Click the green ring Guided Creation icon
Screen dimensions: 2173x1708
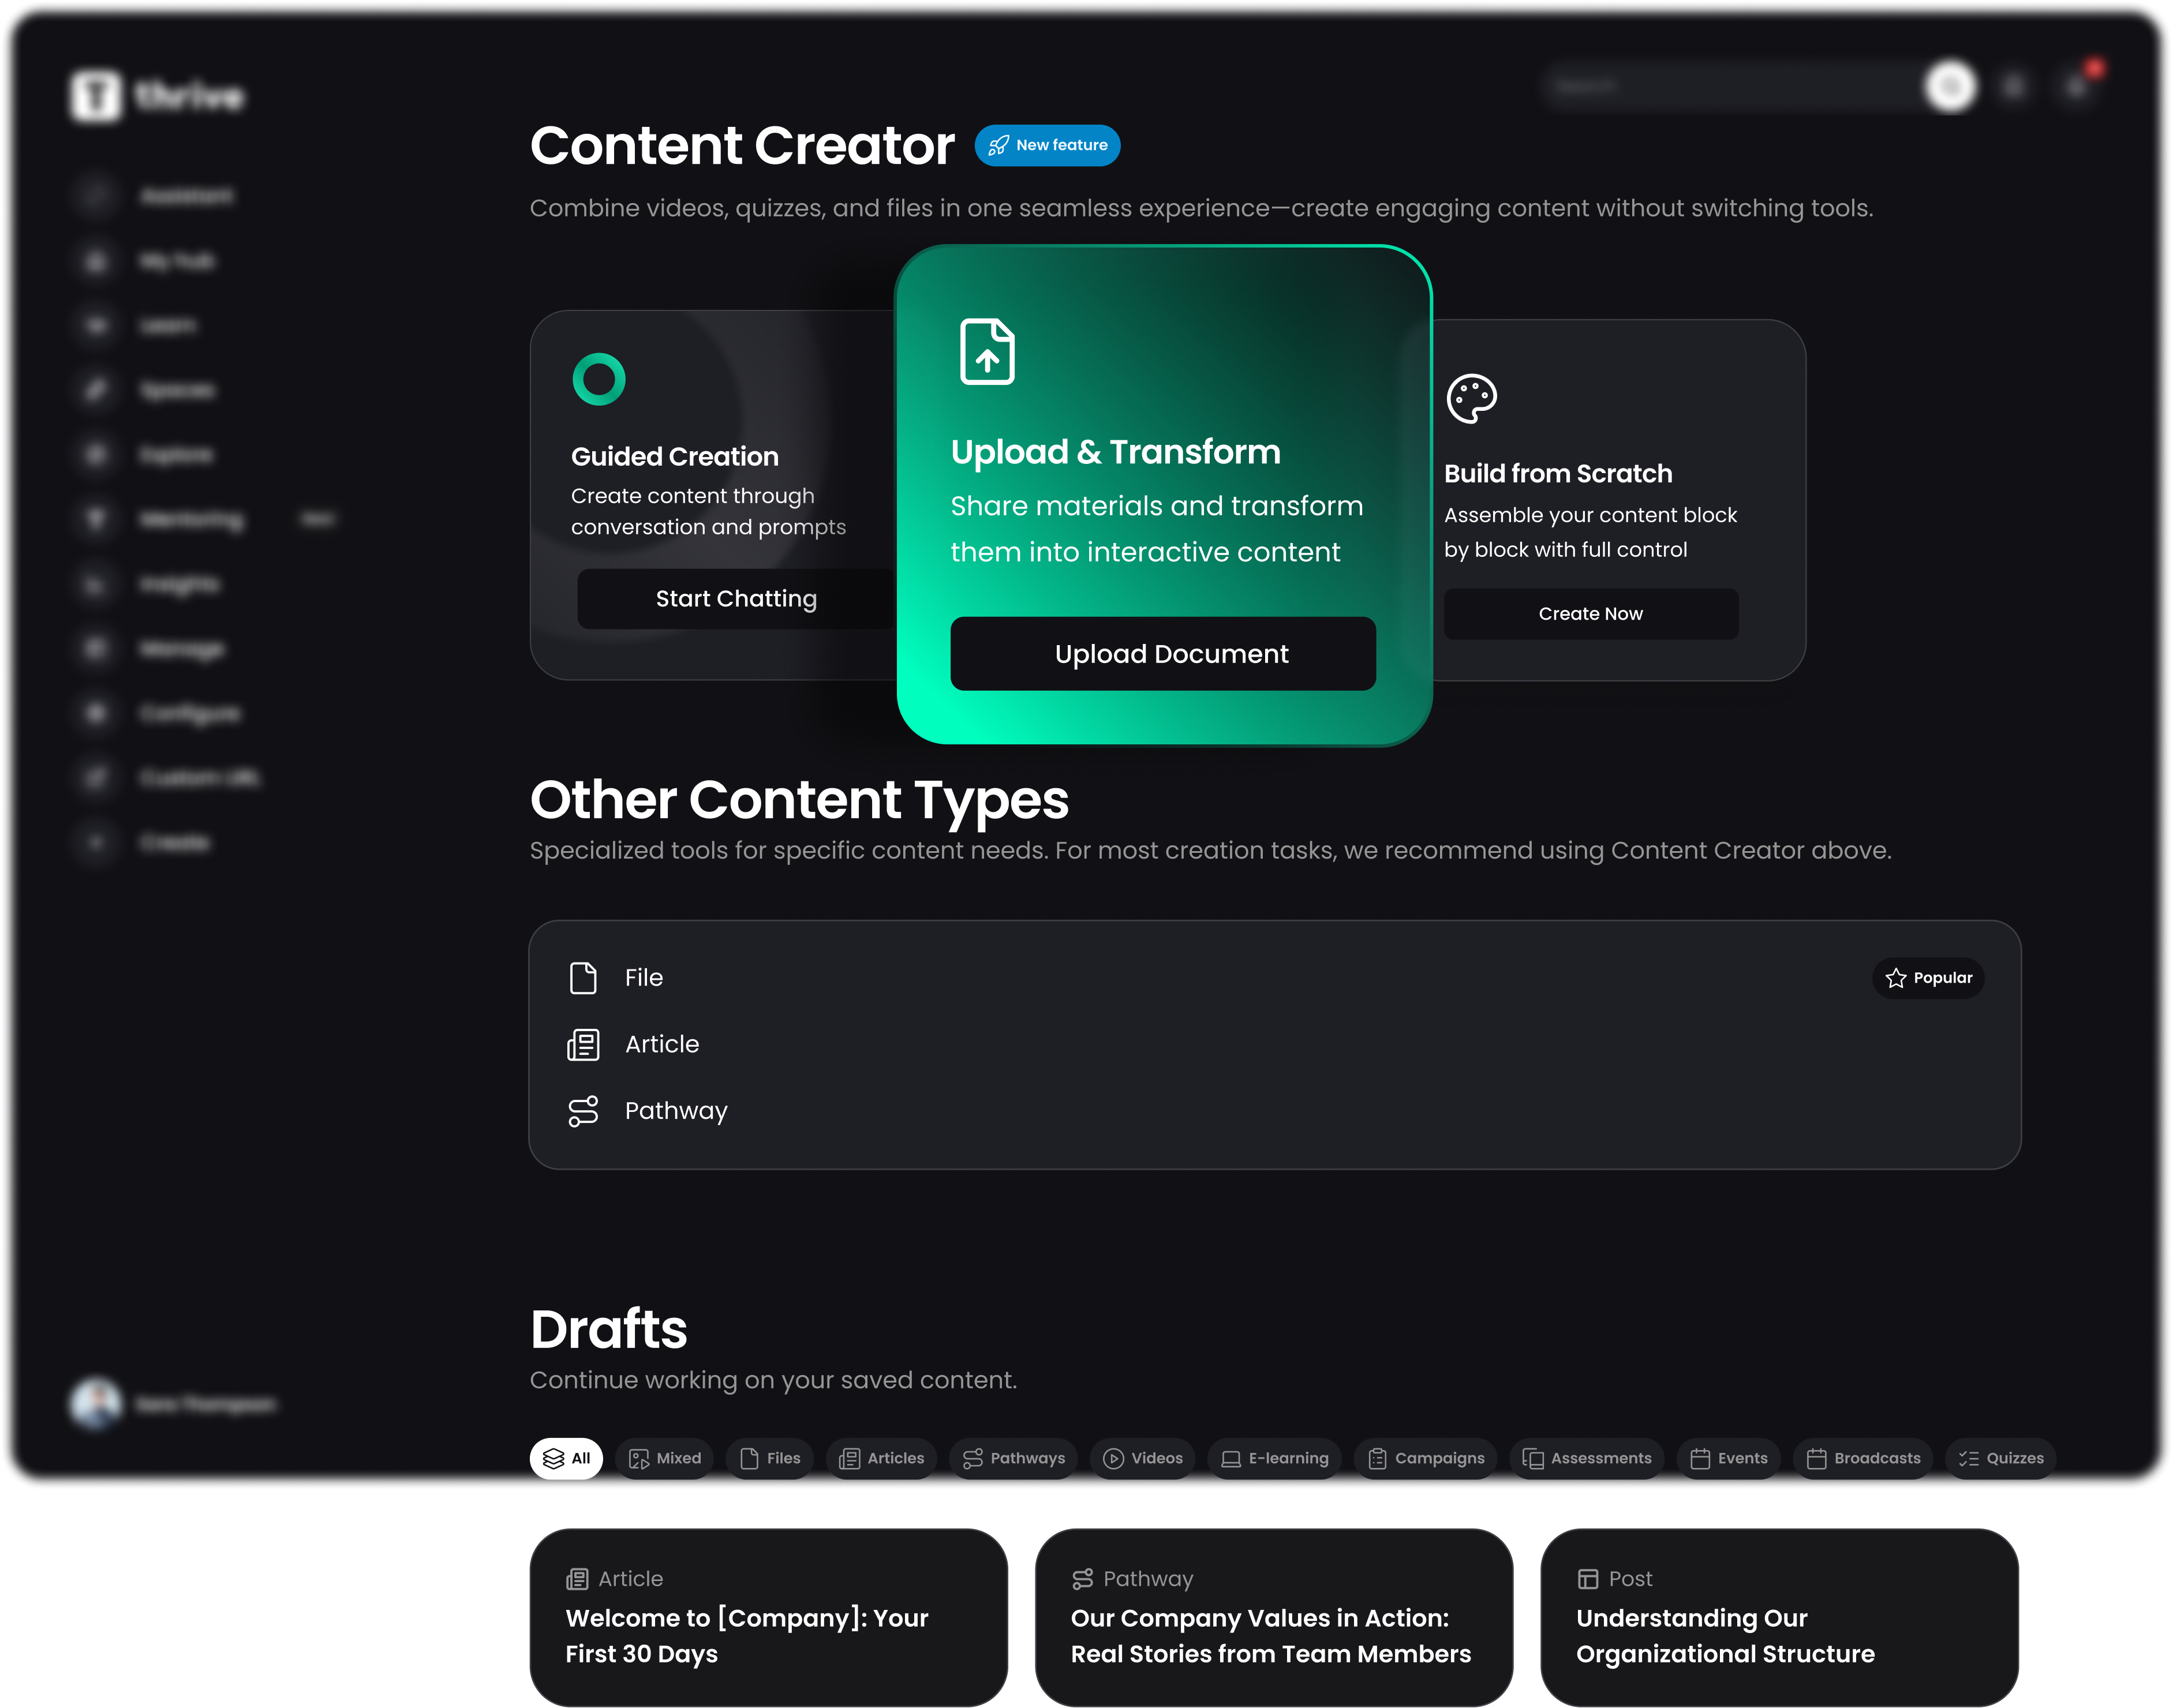[x=599, y=379]
